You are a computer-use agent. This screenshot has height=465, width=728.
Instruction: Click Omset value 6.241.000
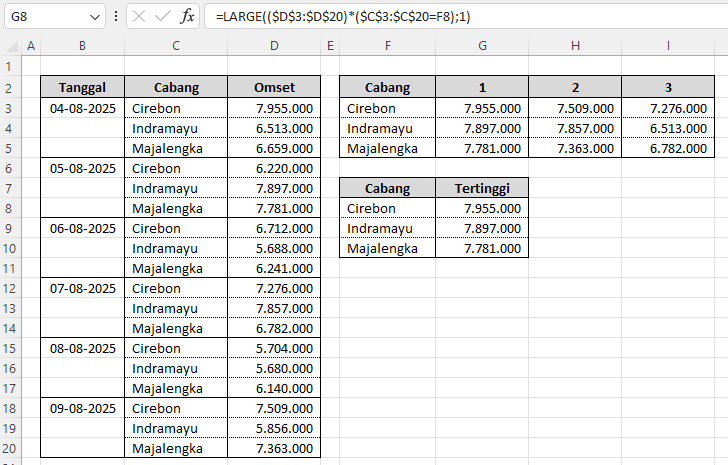click(274, 268)
